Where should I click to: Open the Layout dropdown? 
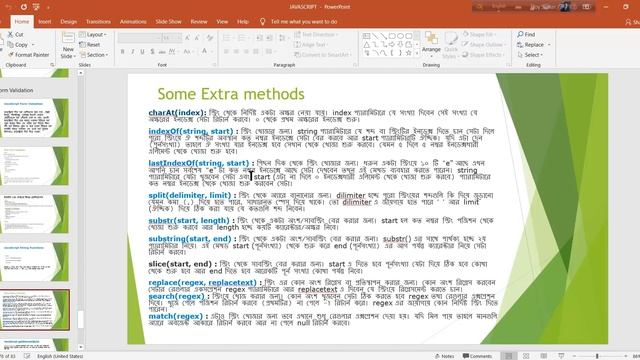tap(93, 35)
